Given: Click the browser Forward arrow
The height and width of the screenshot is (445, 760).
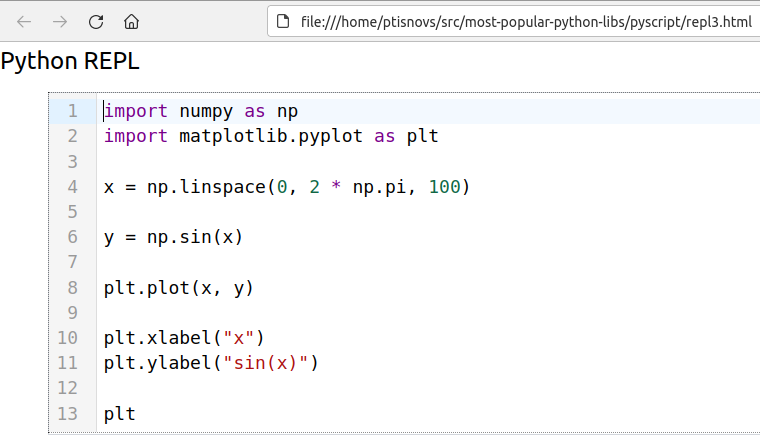Looking at the screenshot, I should 60,21.
